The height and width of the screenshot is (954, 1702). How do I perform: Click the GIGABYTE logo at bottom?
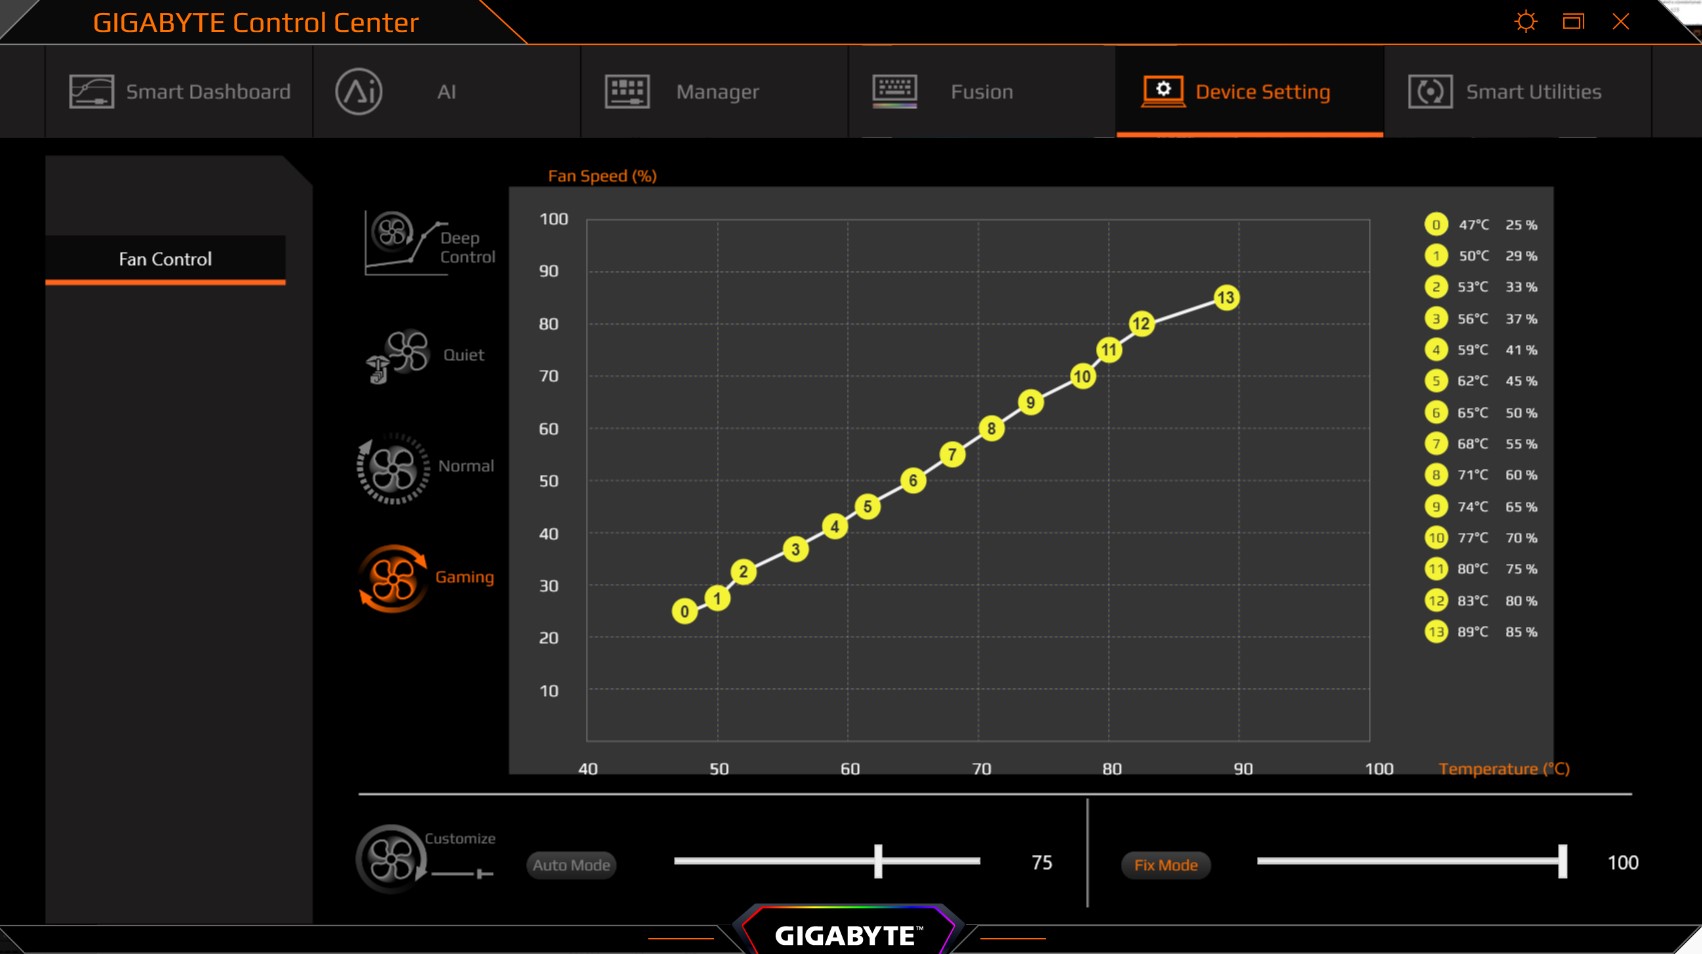849,935
